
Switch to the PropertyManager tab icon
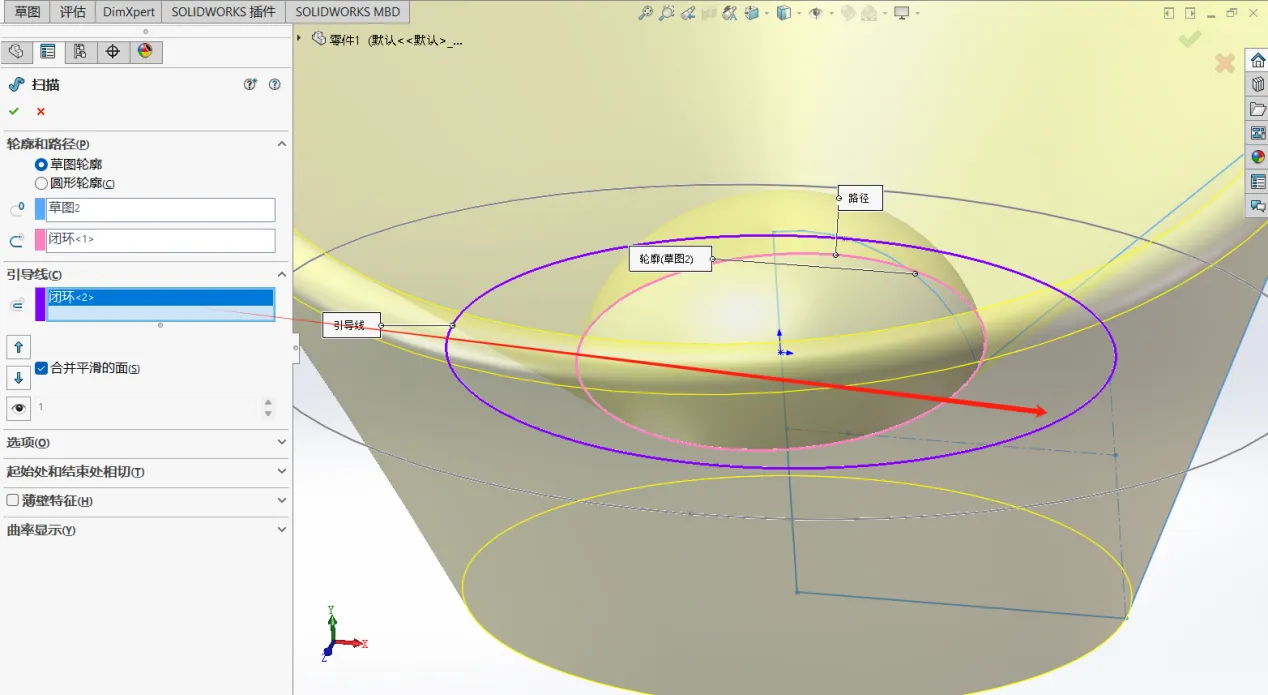pos(47,52)
